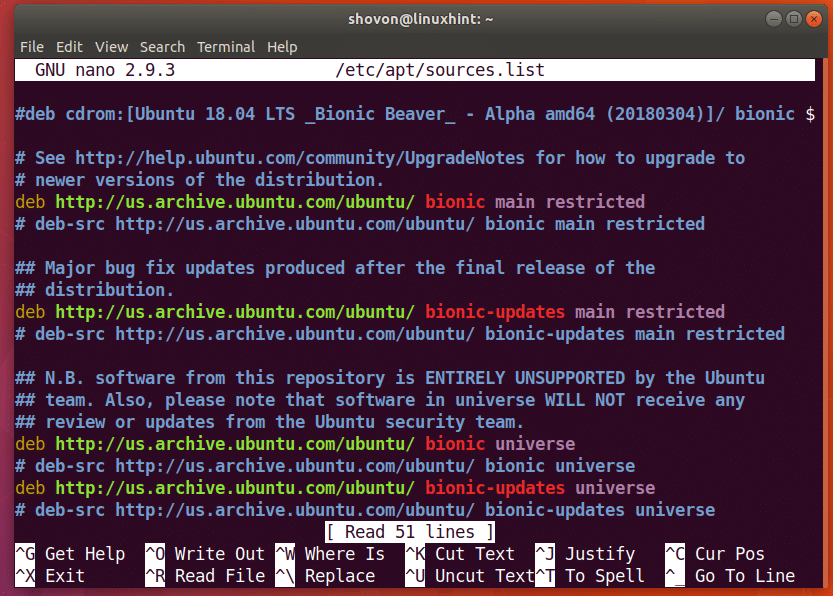
Task: Click the 'ENTIRELY UNSUPPORTED' comment line
Action: [x=390, y=378]
